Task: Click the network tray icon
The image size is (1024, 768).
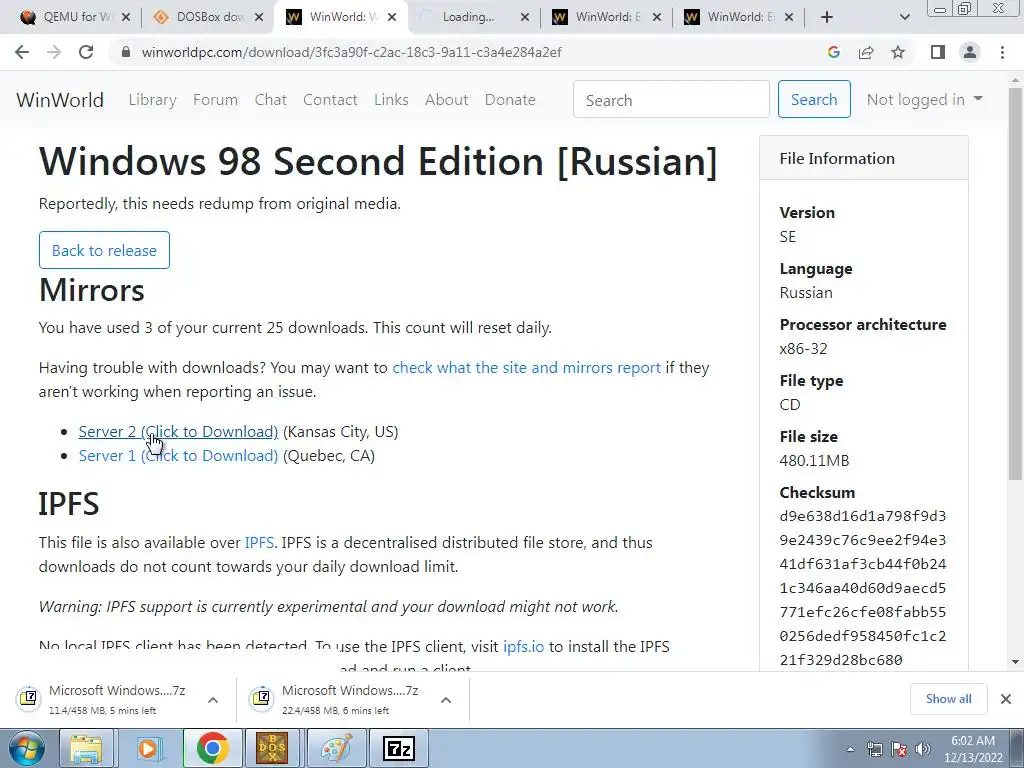Action: pyautogui.click(x=874, y=749)
